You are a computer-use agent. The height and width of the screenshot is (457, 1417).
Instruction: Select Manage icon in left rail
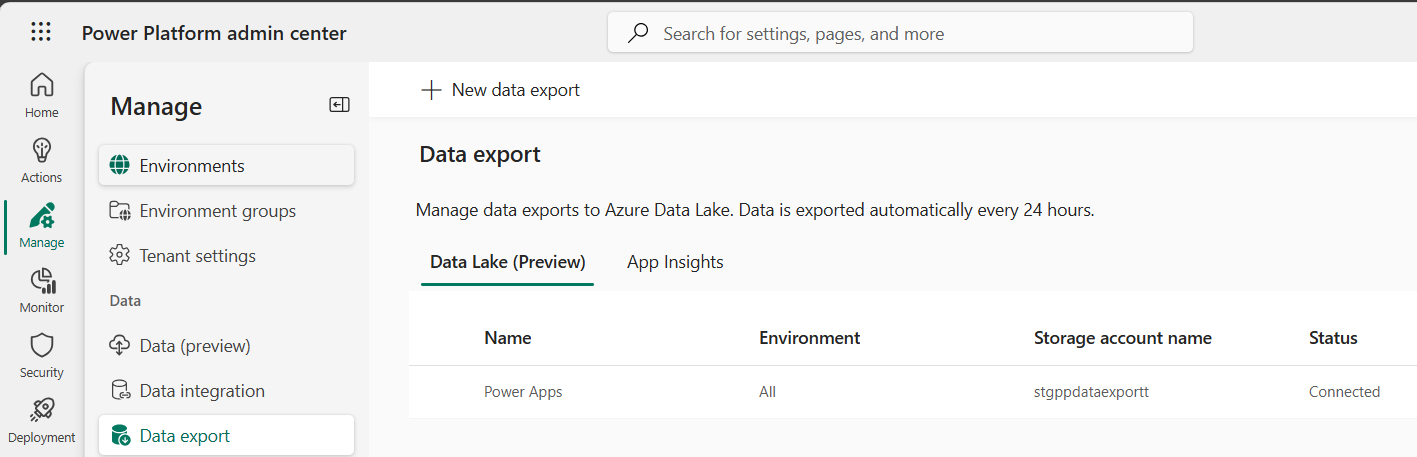click(x=41, y=226)
